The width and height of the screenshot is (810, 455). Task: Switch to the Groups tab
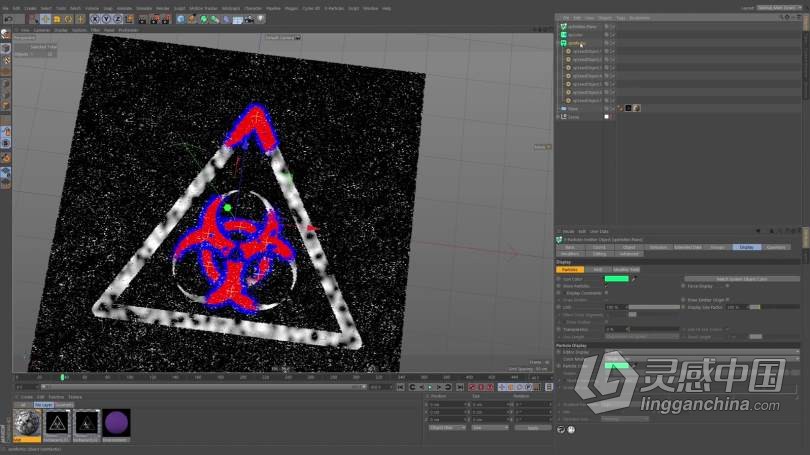[717, 247]
